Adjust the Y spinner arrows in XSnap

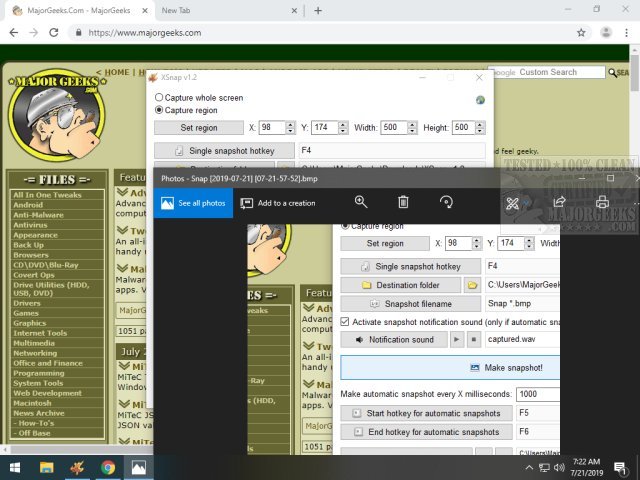click(343, 127)
